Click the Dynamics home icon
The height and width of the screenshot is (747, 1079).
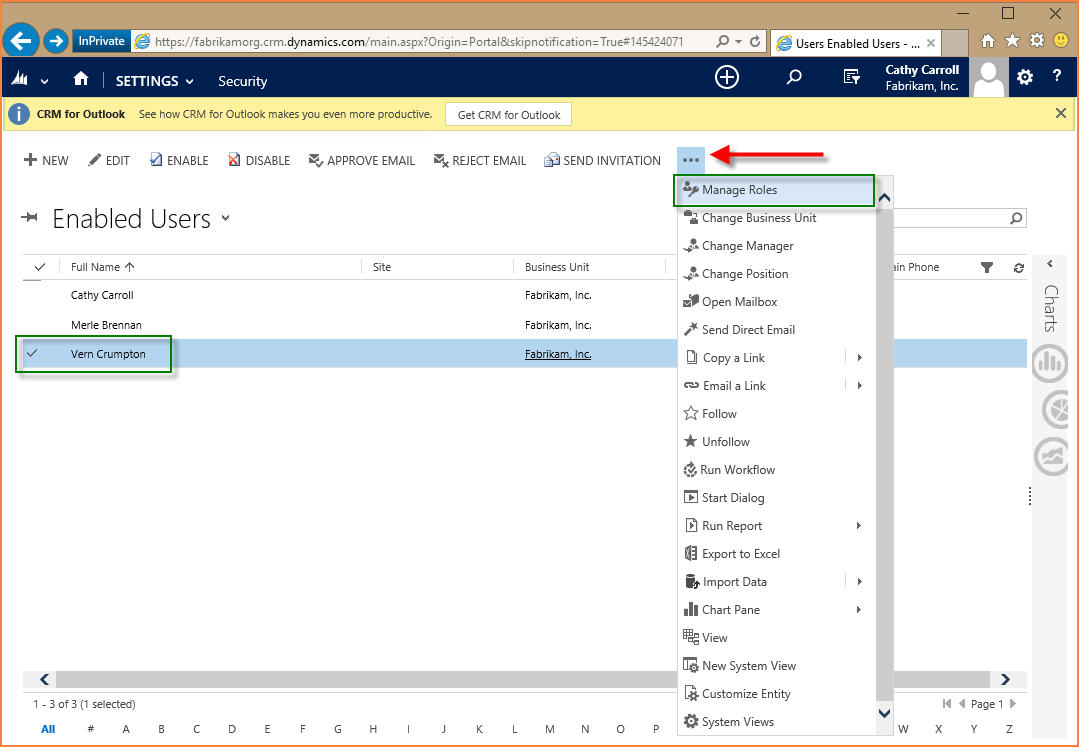pos(81,80)
